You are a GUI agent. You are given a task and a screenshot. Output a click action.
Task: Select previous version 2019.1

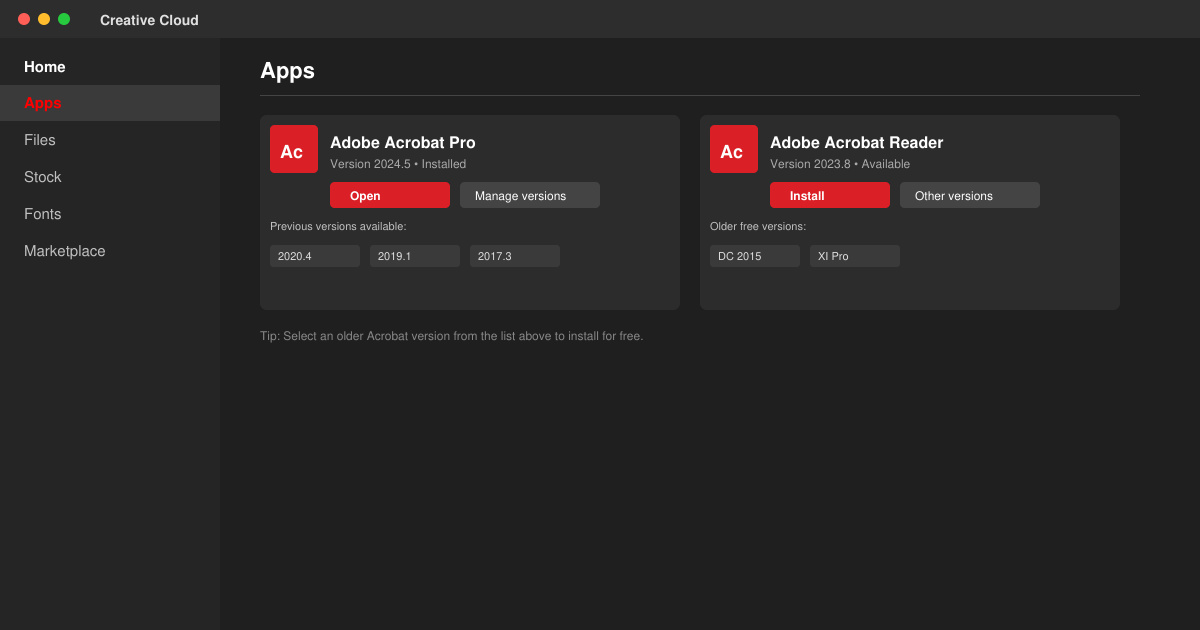pyautogui.click(x=415, y=256)
